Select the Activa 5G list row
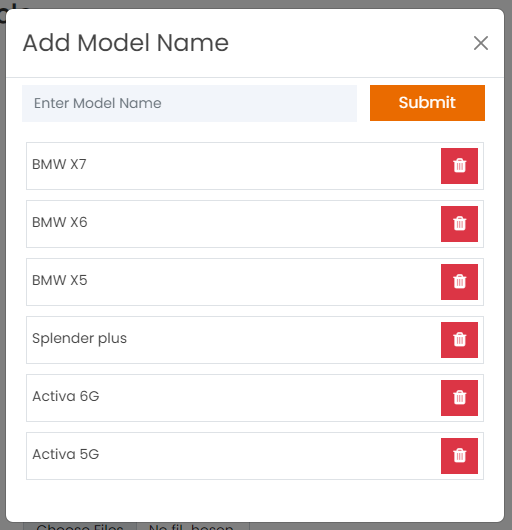Viewport: 512px width, 530px height. pyautogui.click(x=255, y=456)
